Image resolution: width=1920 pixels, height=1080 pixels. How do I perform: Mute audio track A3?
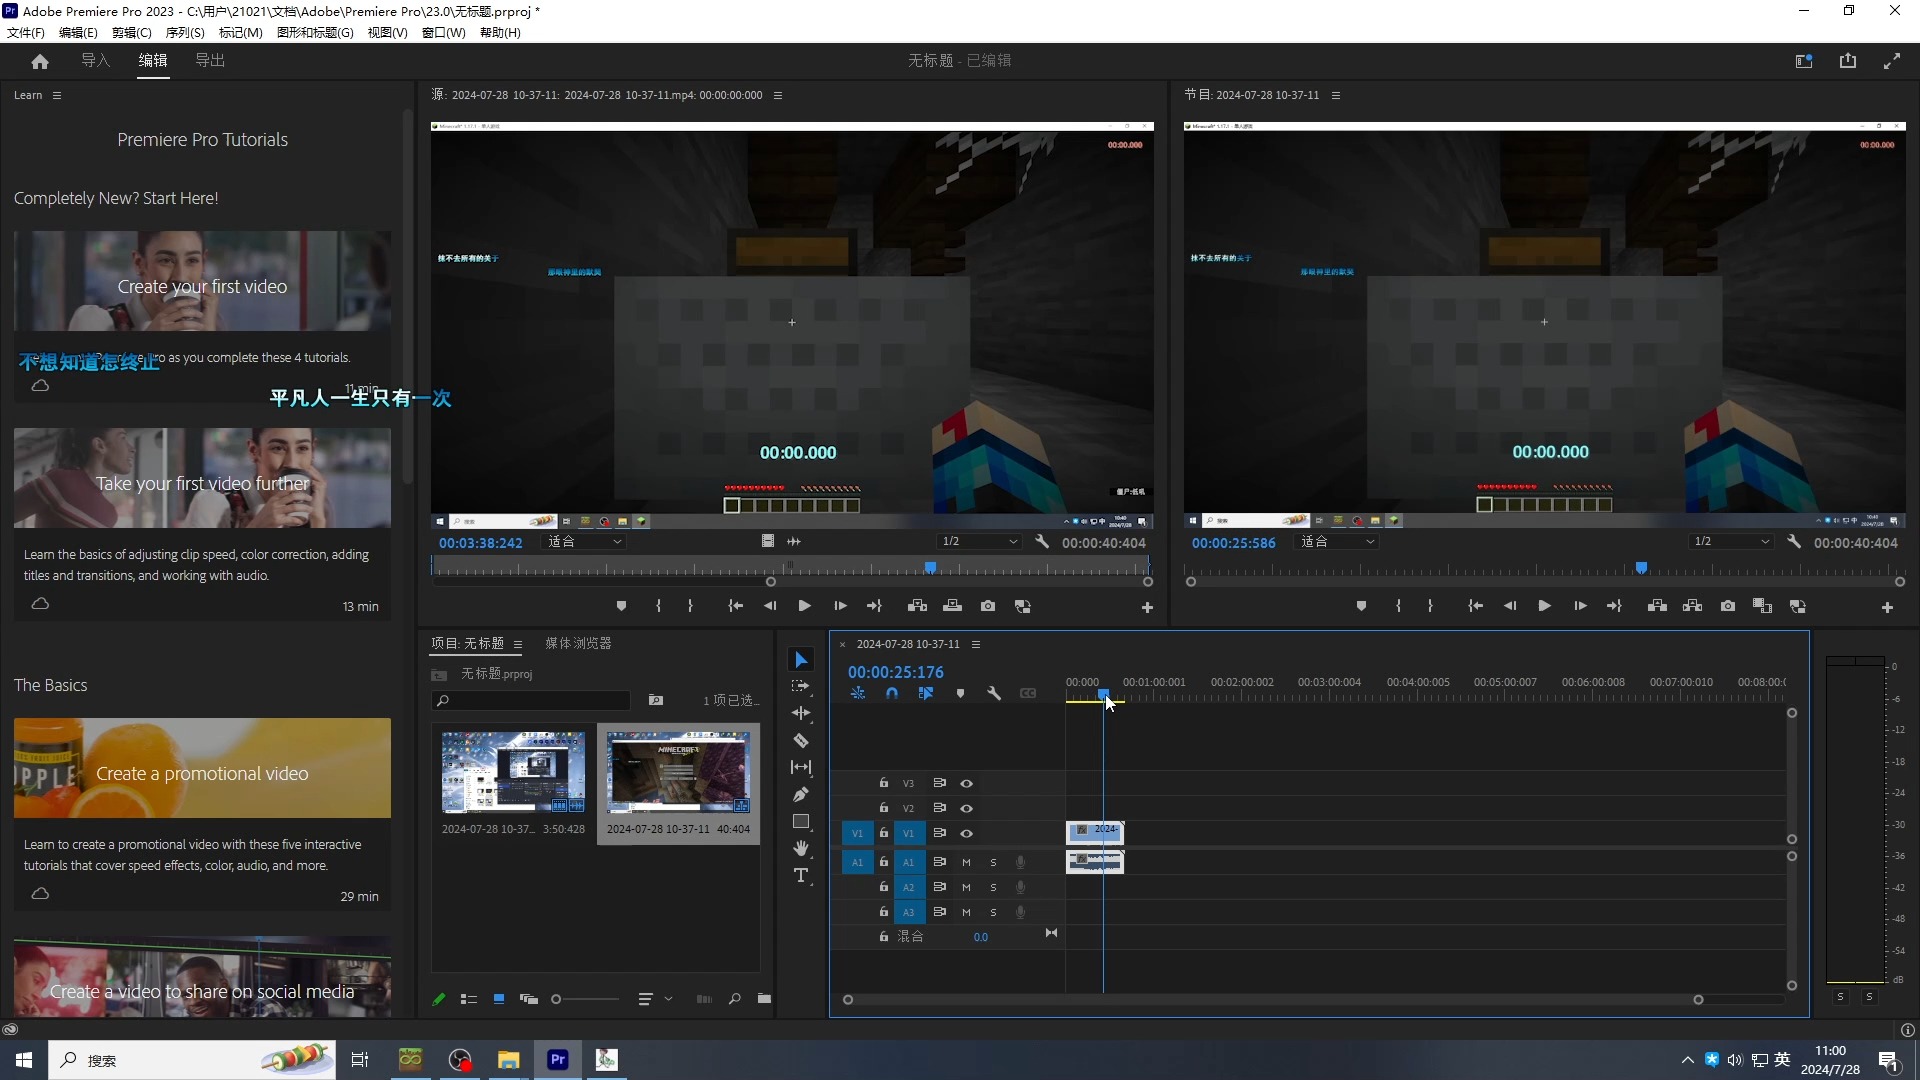tap(966, 912)
